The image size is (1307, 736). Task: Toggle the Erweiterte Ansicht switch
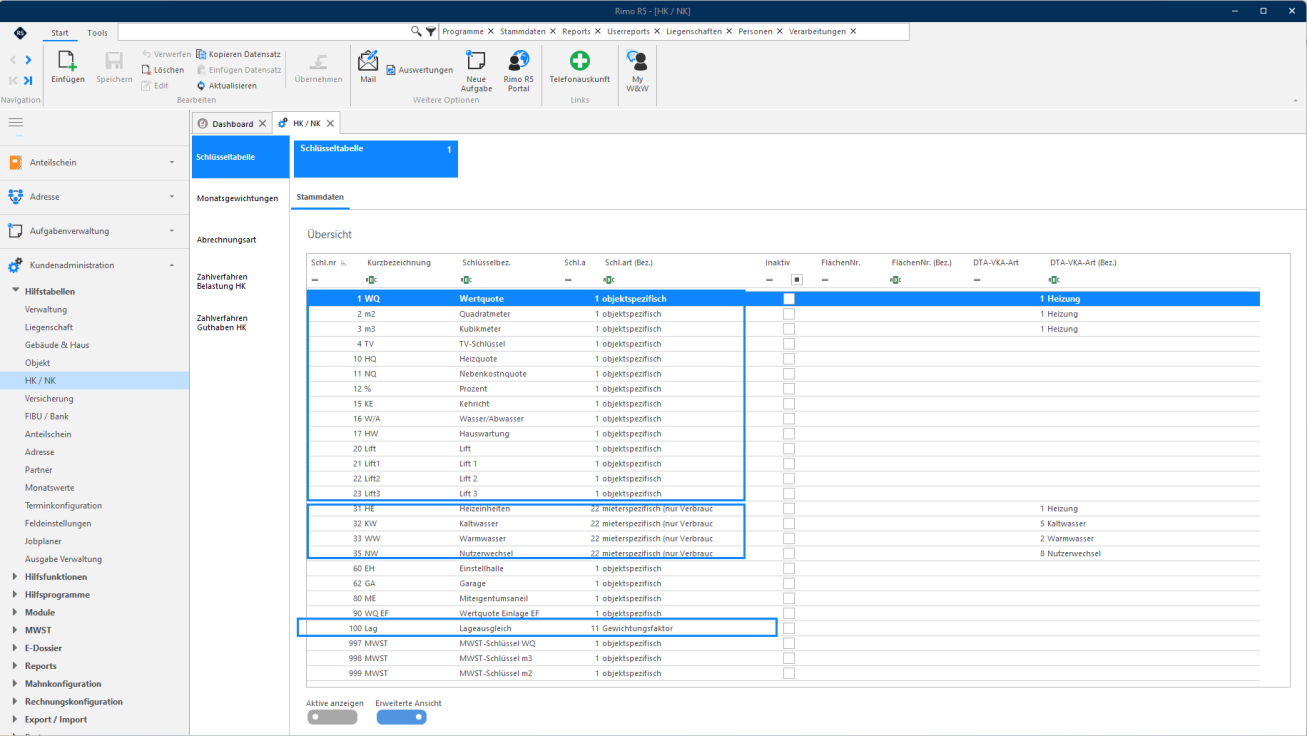401,716
